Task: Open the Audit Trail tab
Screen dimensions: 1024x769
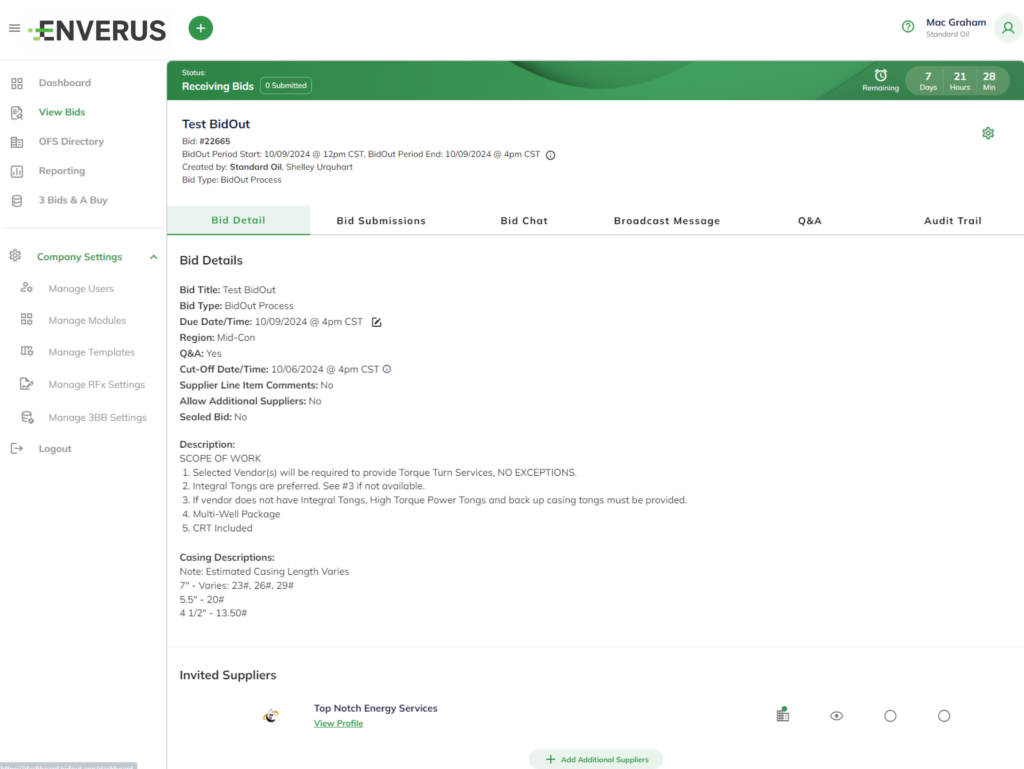Action: (x=952, y=220)
